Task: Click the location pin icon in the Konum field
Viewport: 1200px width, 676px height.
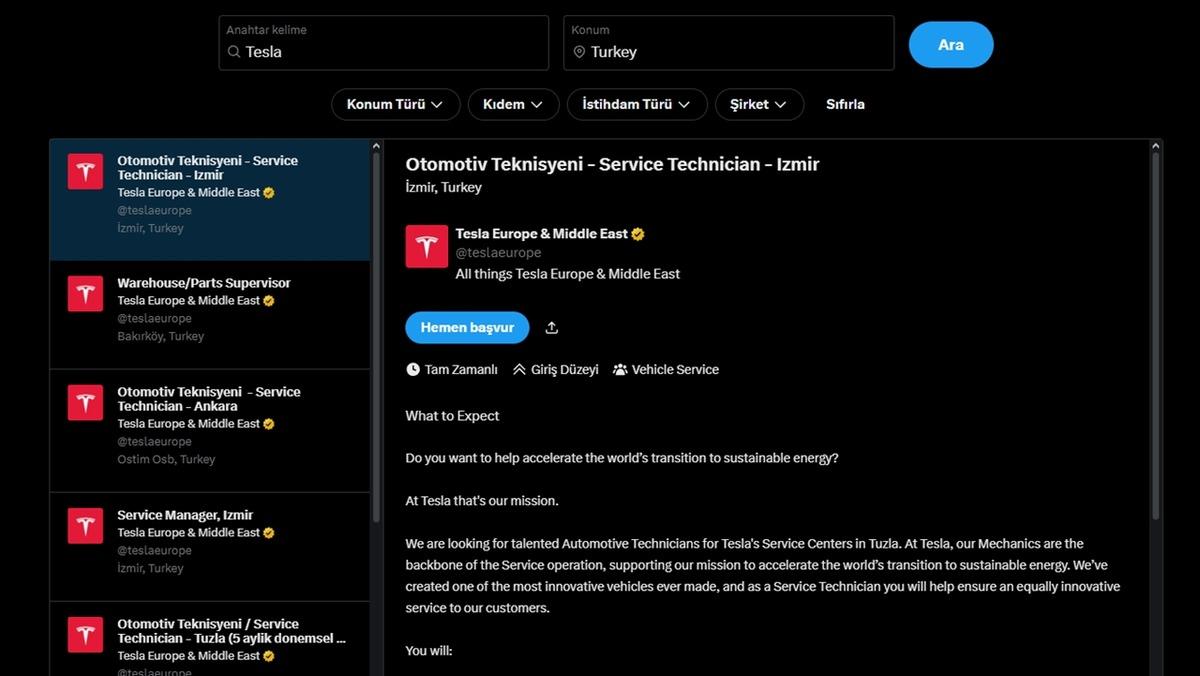Action: pyautogui.click(x=580, y=51)
